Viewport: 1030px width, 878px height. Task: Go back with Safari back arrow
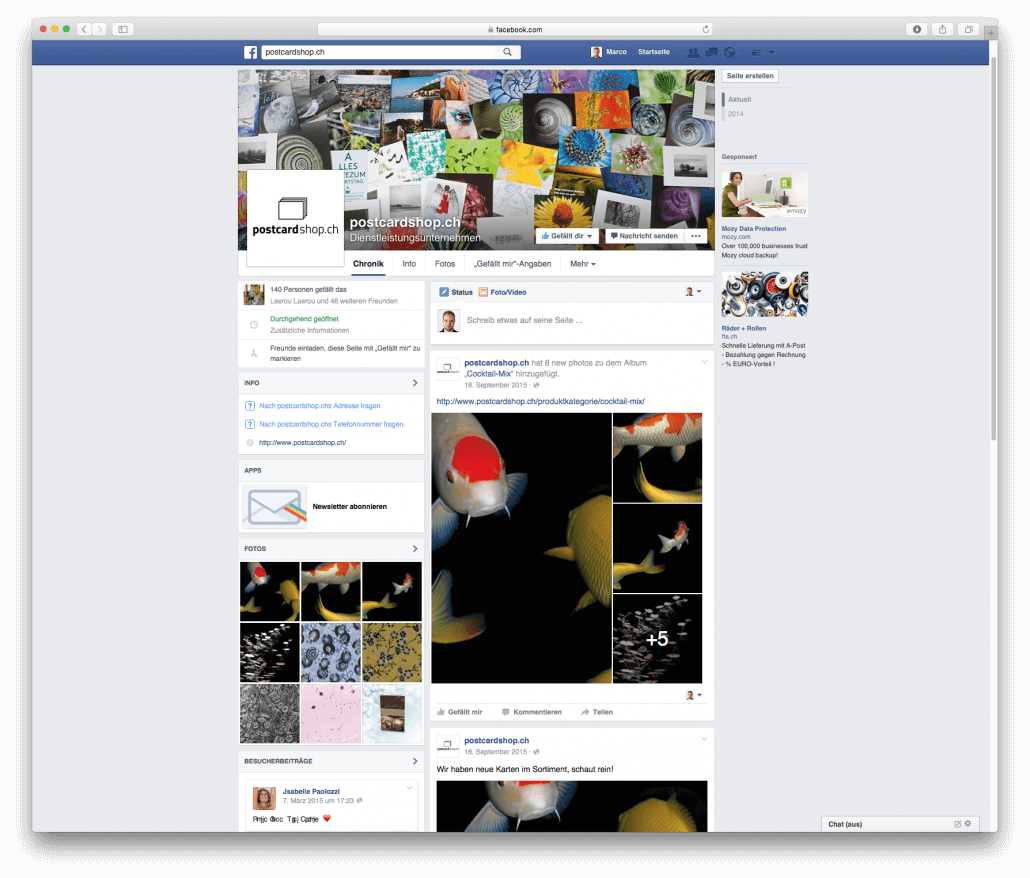pyautogui.click(x=84, y=29)
